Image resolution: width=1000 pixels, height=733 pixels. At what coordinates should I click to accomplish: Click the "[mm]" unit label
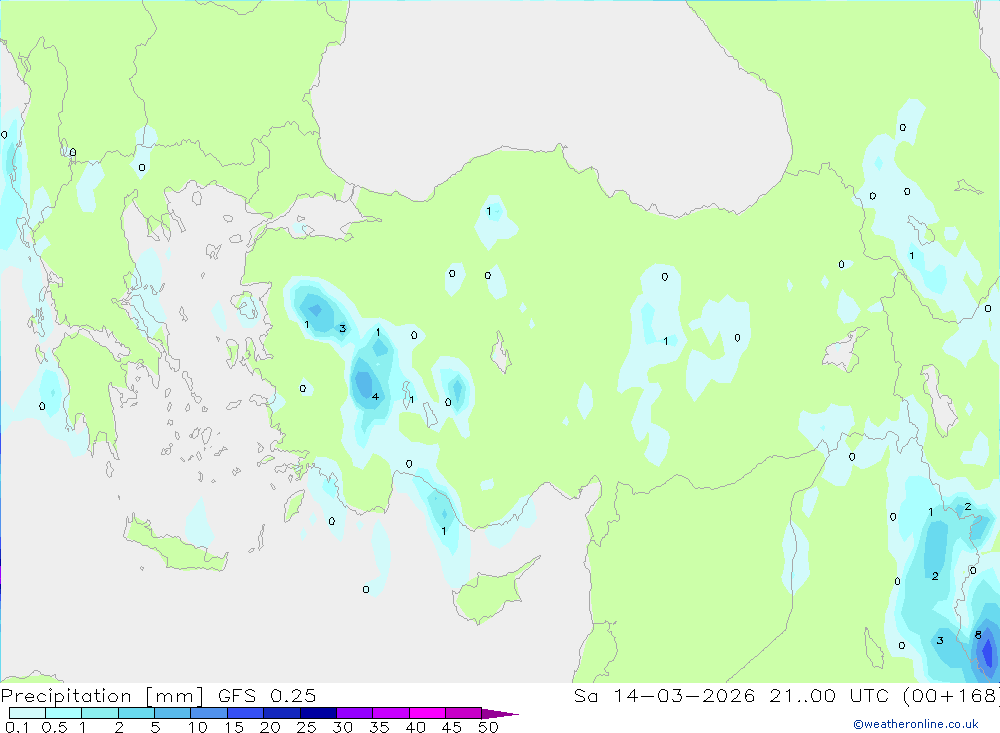point(175,696)
